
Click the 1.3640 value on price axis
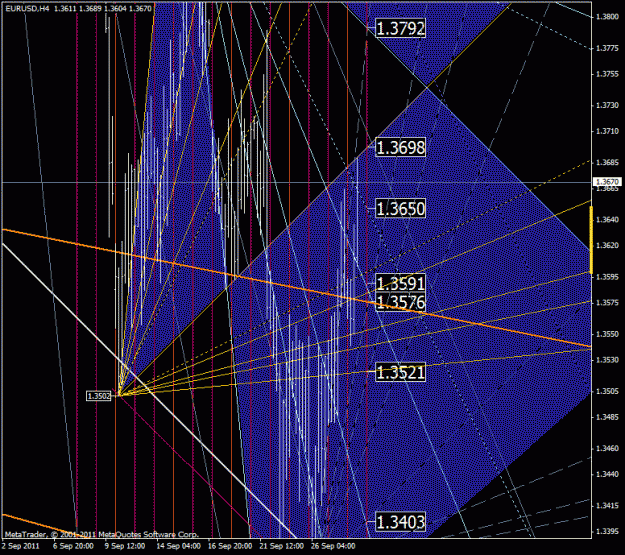point(607,220)
